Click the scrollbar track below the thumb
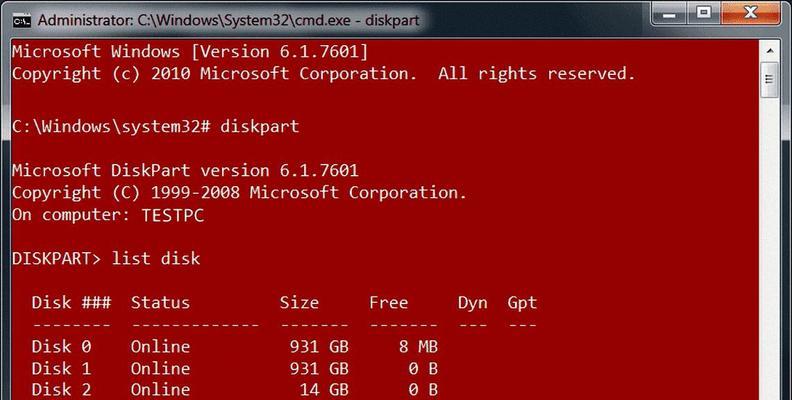This screenshot has height=400, width=792. pyautogui.click(x=769, y=247)
